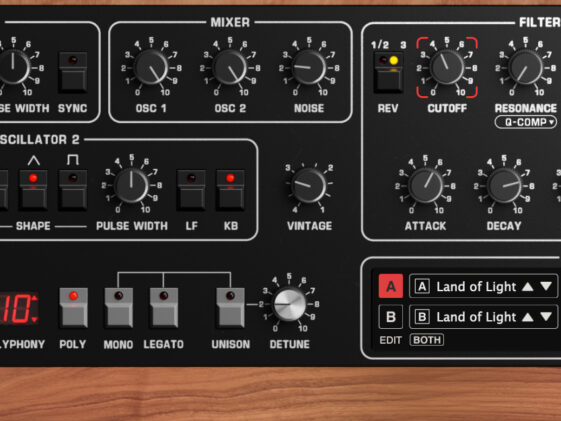Click the silver DETUNE knob

pos(289,304)
